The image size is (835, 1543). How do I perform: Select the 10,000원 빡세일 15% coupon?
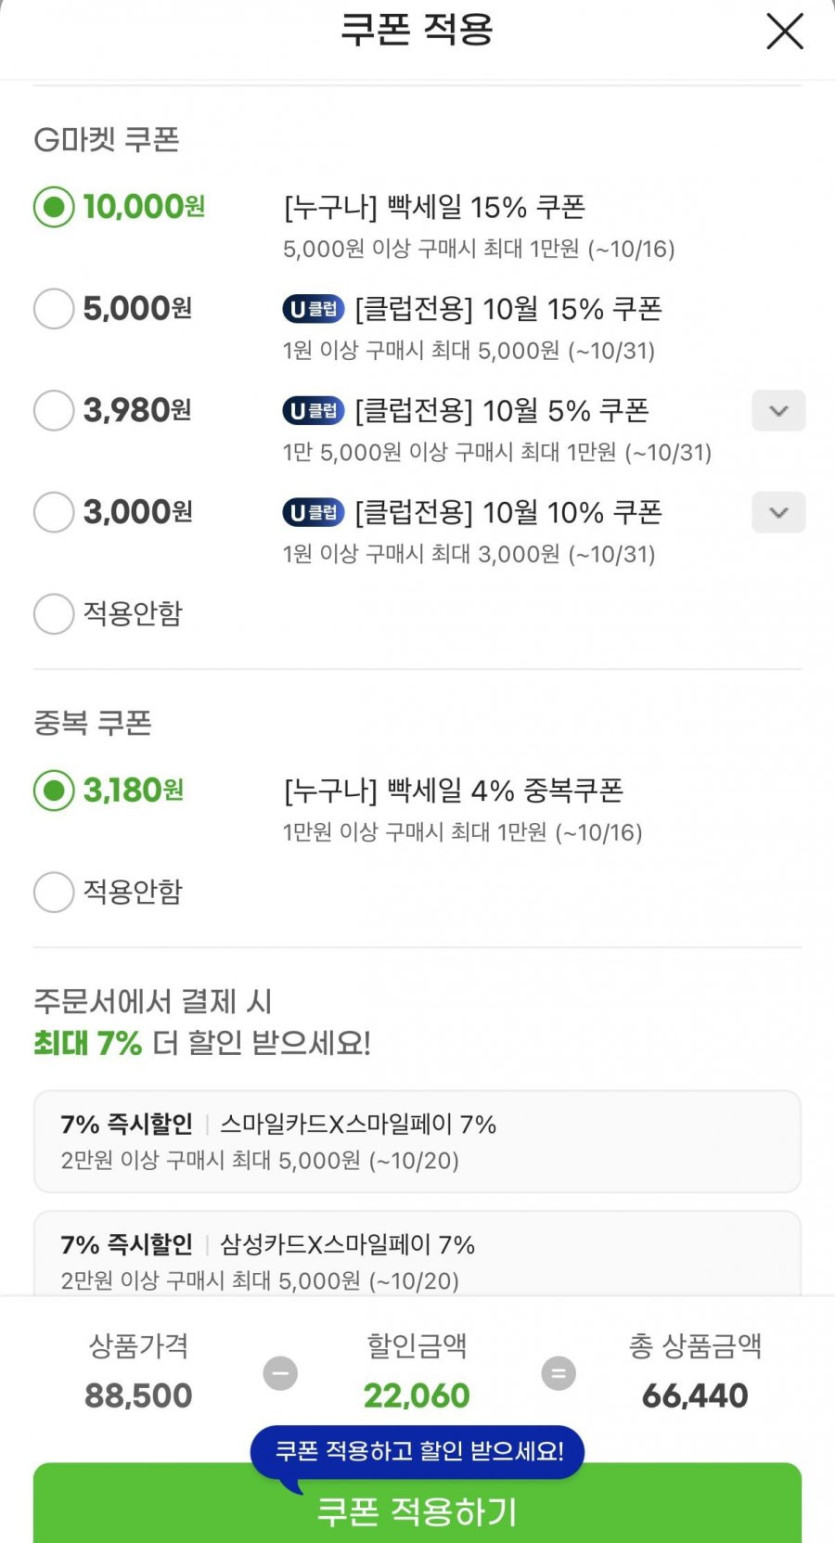click(54, 208)
